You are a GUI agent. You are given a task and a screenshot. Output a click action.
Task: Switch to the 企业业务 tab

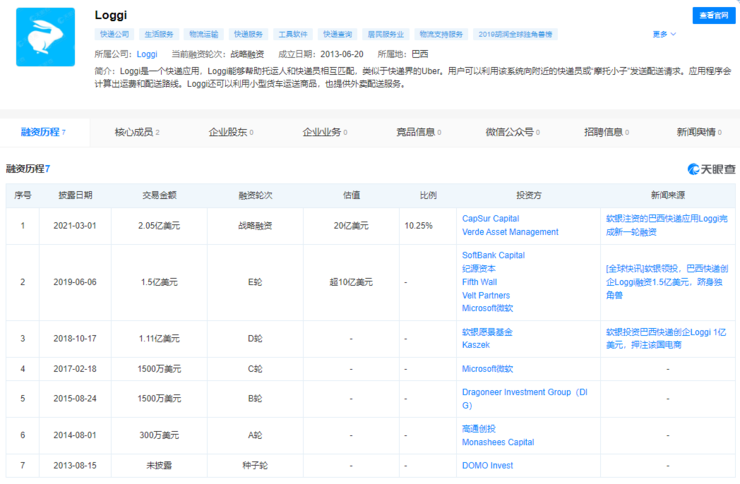(x=325, y=133)
